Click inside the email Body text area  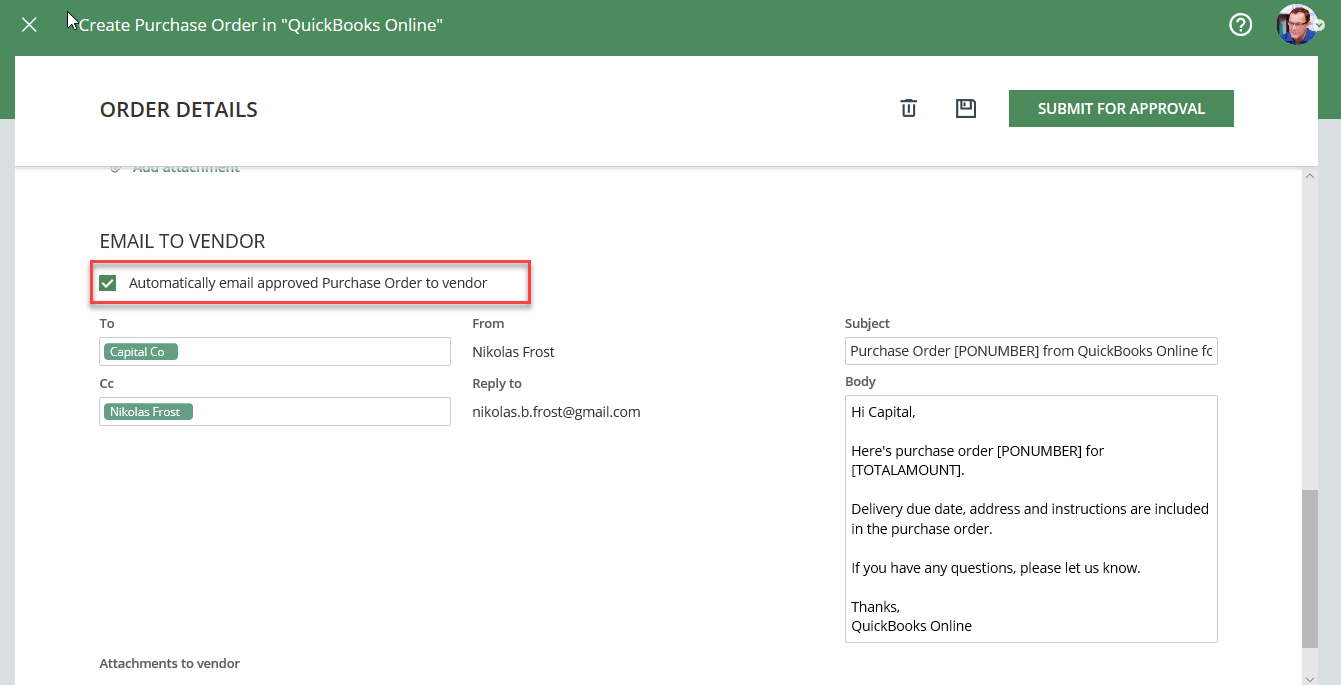tap(1031, 519)
